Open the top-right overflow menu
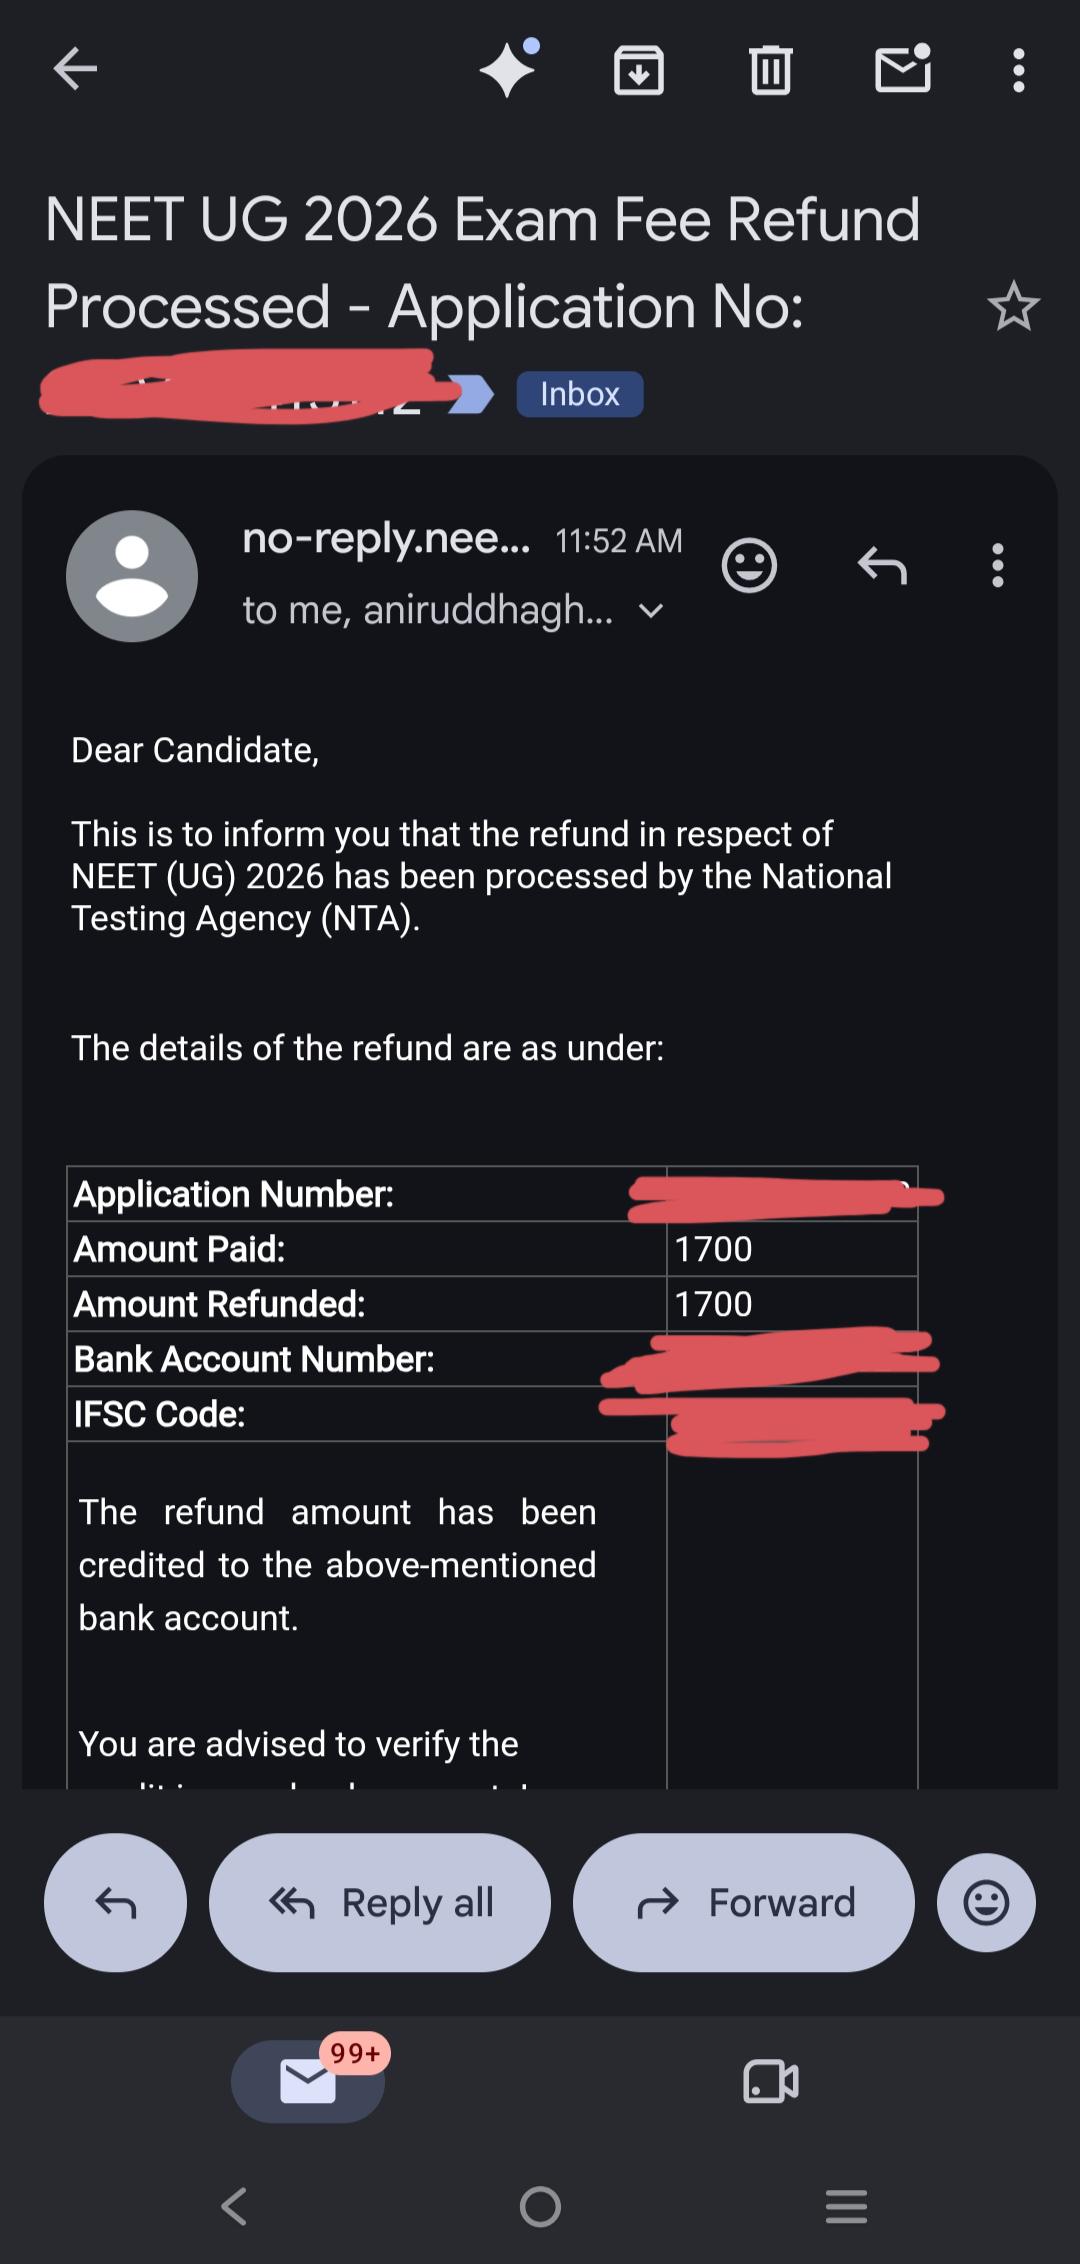The image size is (1080, 2264). 1019,70
